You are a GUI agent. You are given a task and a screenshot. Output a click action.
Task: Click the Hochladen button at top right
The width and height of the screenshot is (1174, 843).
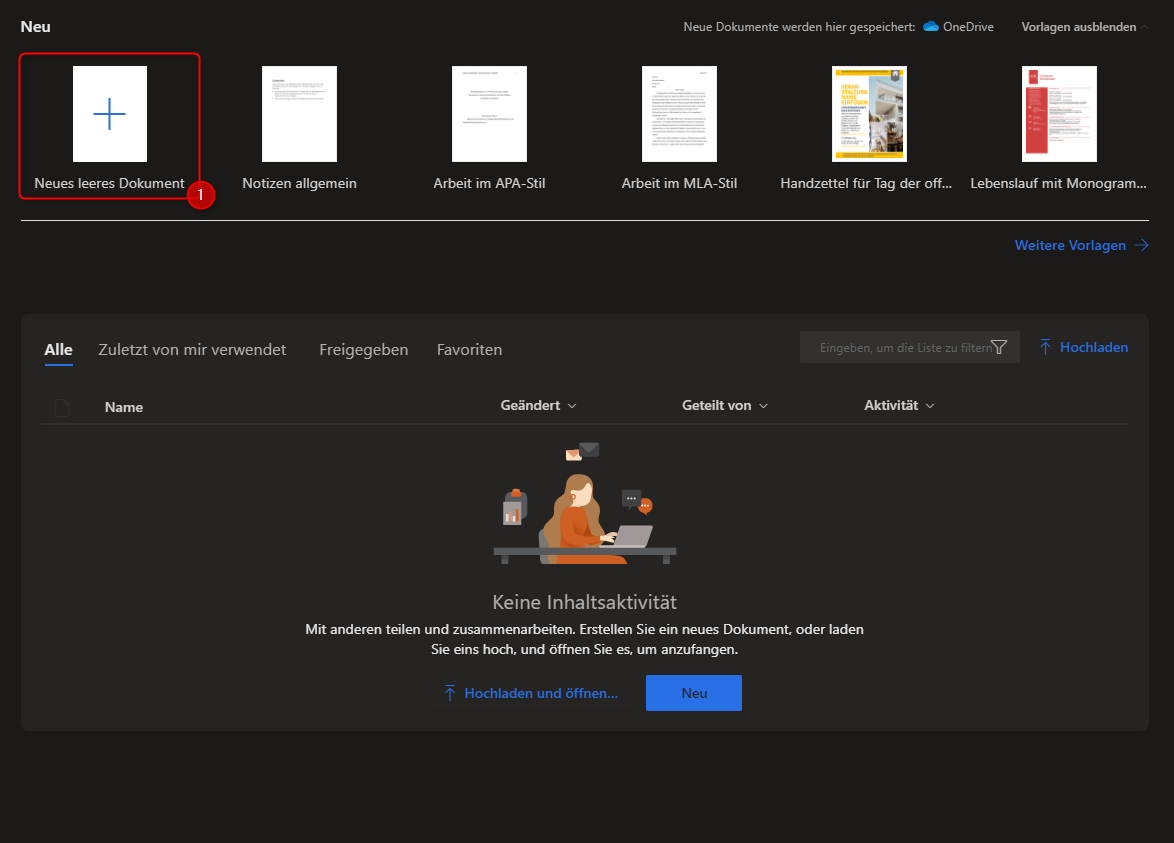tap(1084, 348)
